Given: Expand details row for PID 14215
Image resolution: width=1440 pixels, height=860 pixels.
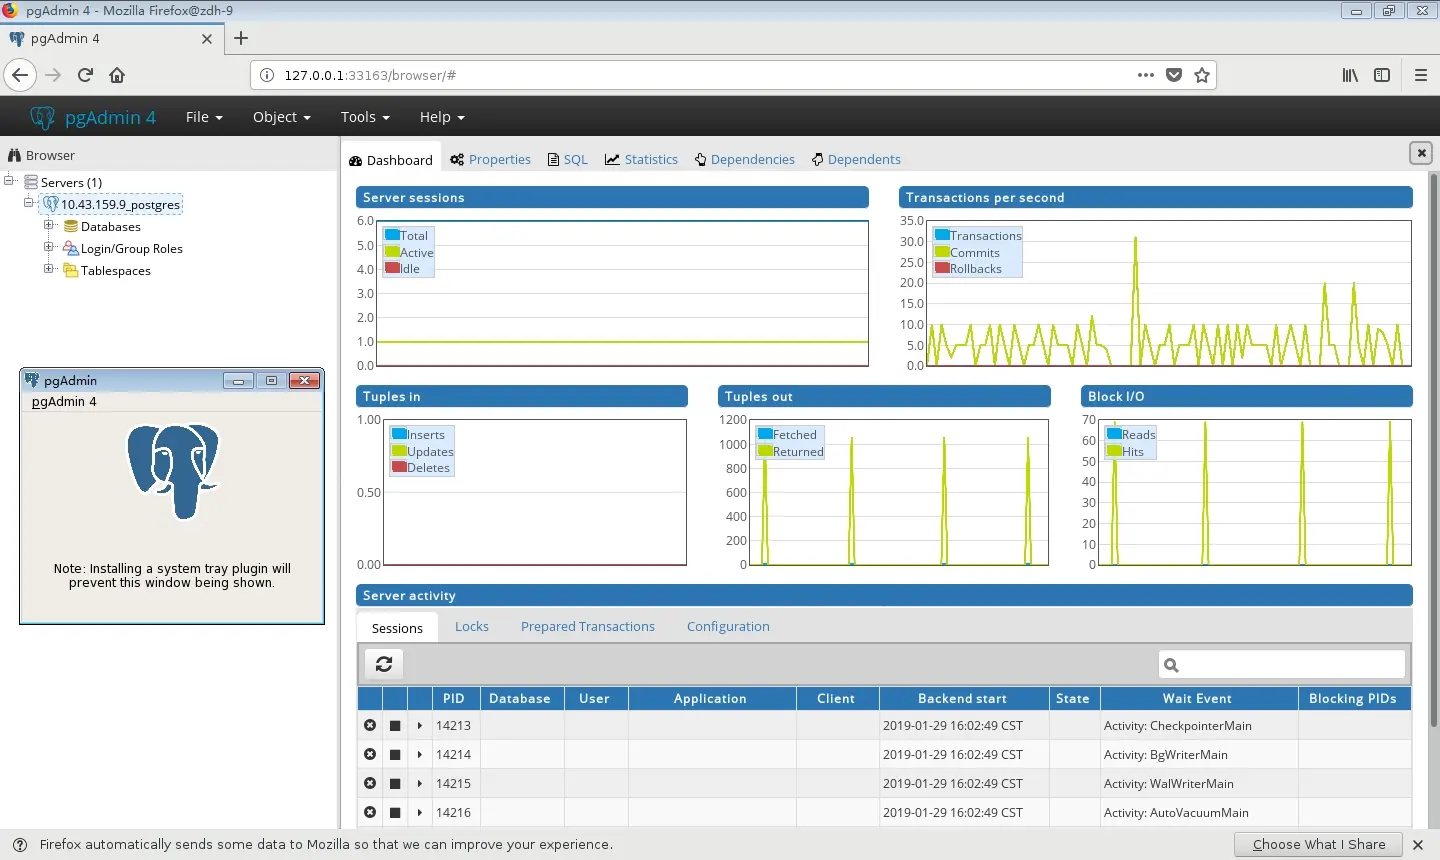Looking at the screenshot, I should [x=420, y=783].
